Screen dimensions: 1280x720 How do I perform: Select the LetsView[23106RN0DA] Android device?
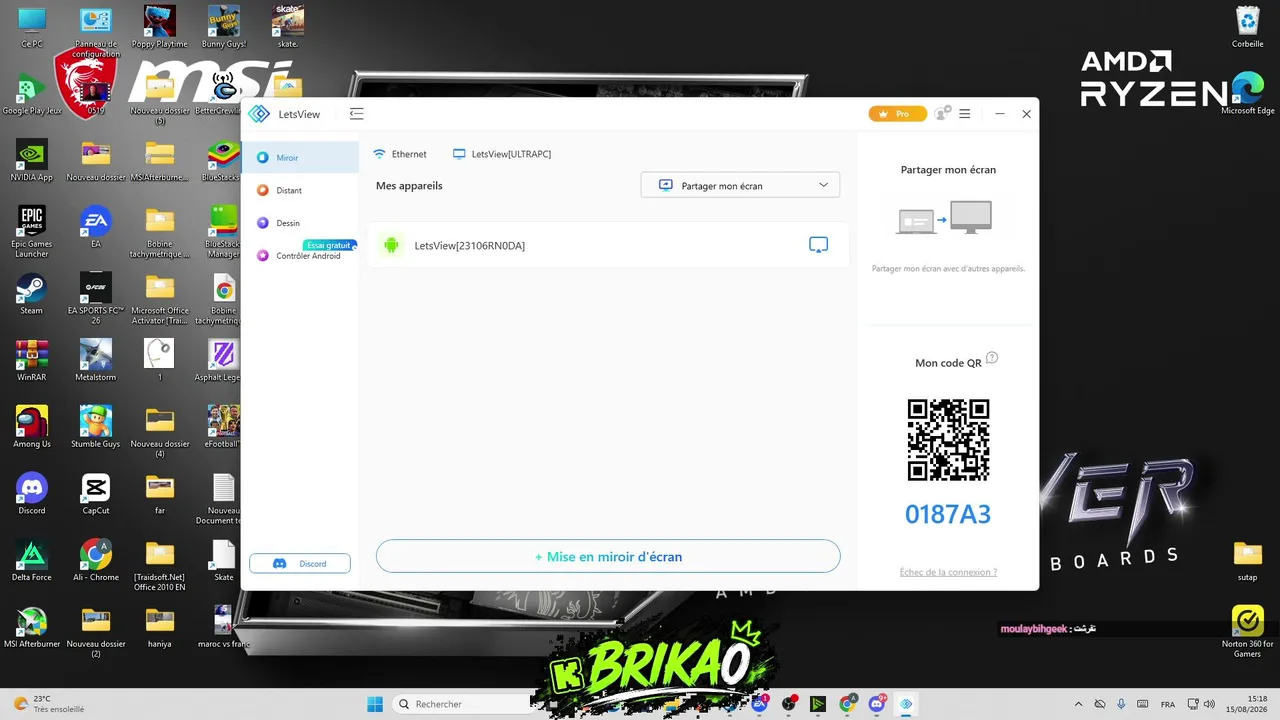(608, 245)
